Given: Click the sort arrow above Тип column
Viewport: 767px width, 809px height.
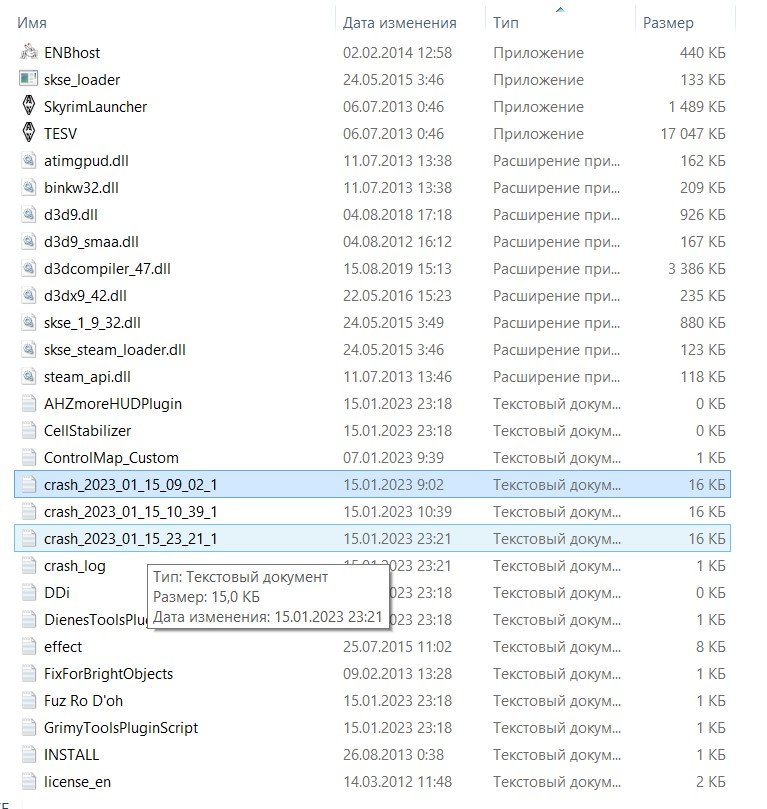Looking at the screenshot, I should [559, 9].
